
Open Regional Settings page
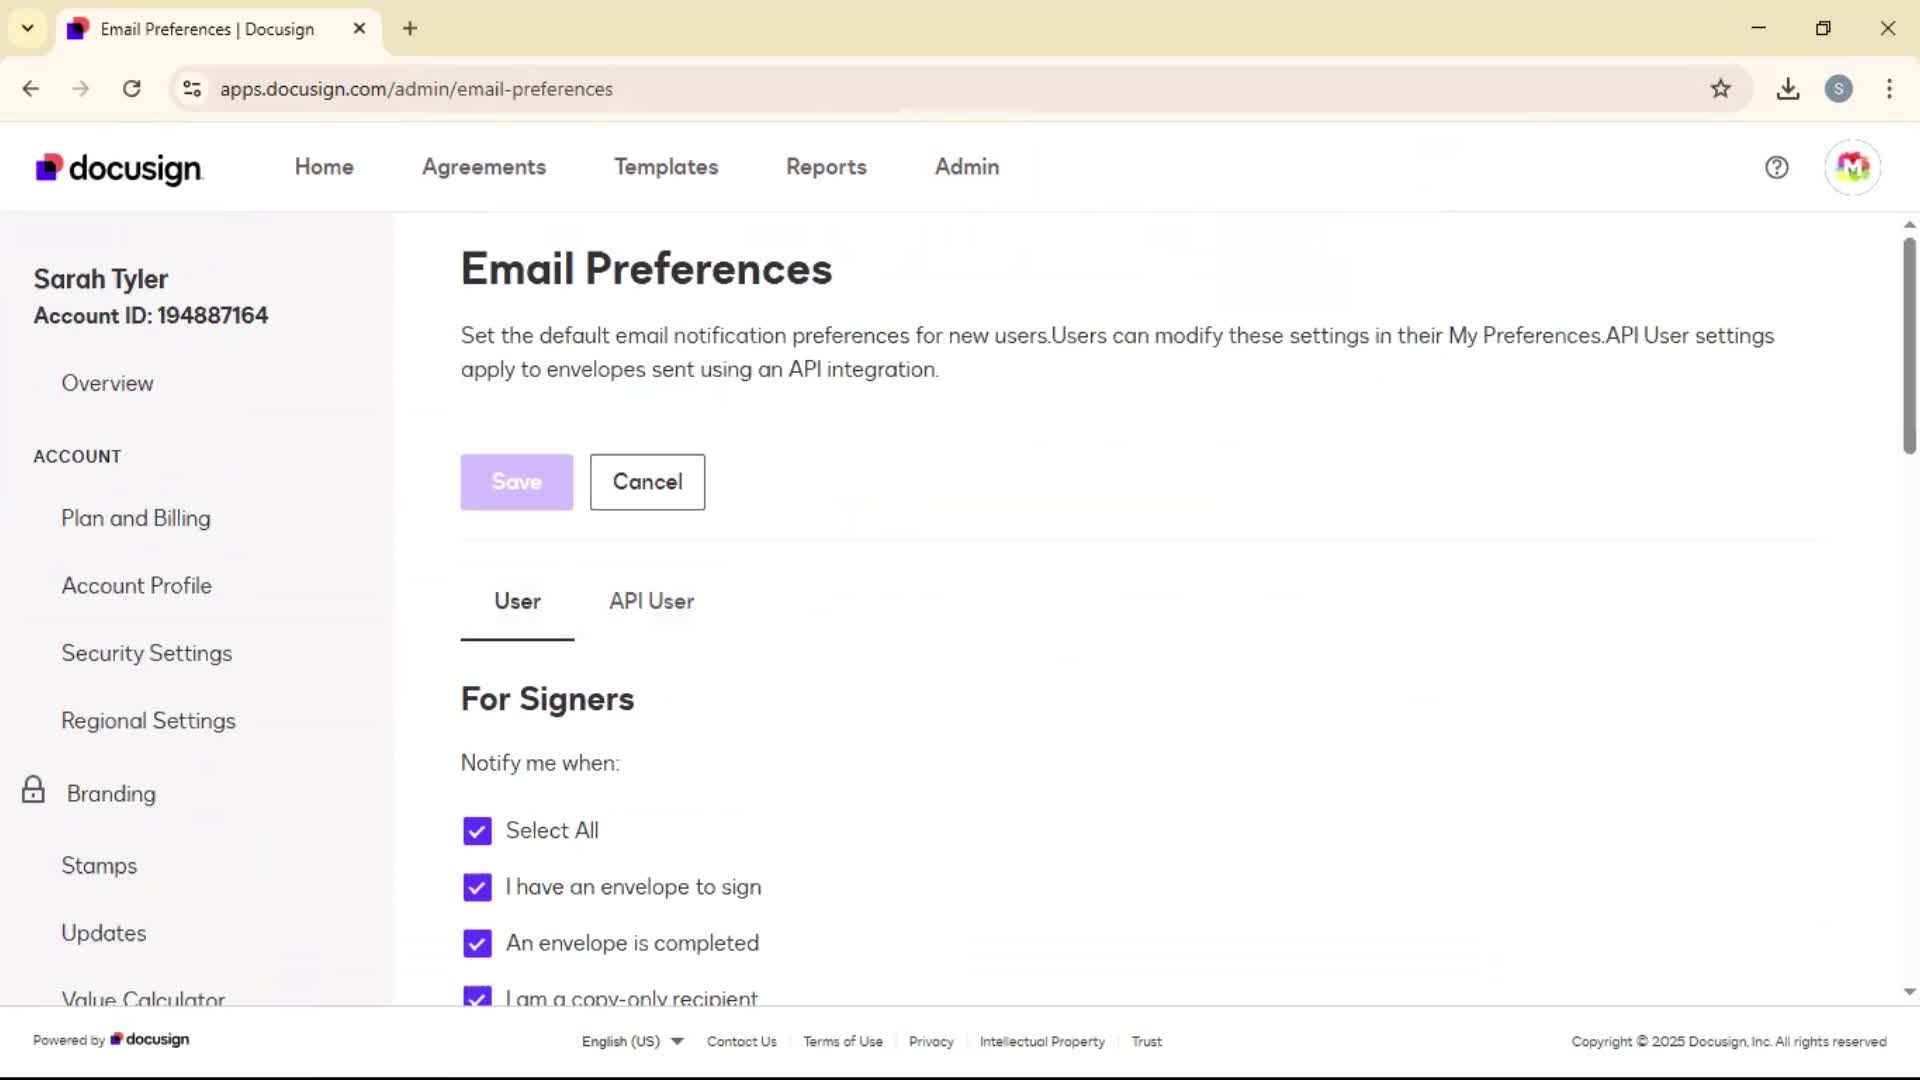pos(148,721)
